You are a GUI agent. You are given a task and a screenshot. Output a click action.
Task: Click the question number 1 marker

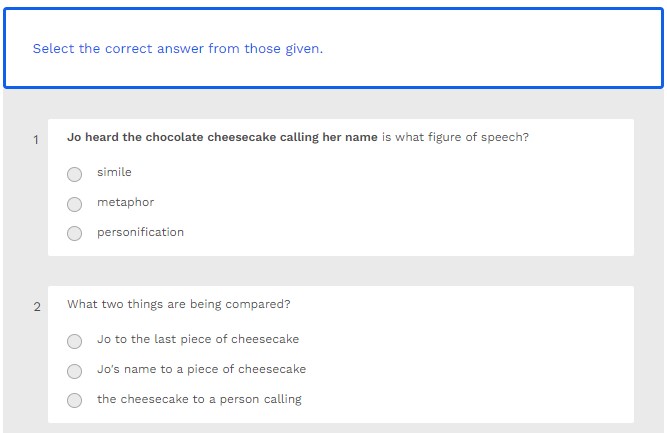click(x=36, y=140)
